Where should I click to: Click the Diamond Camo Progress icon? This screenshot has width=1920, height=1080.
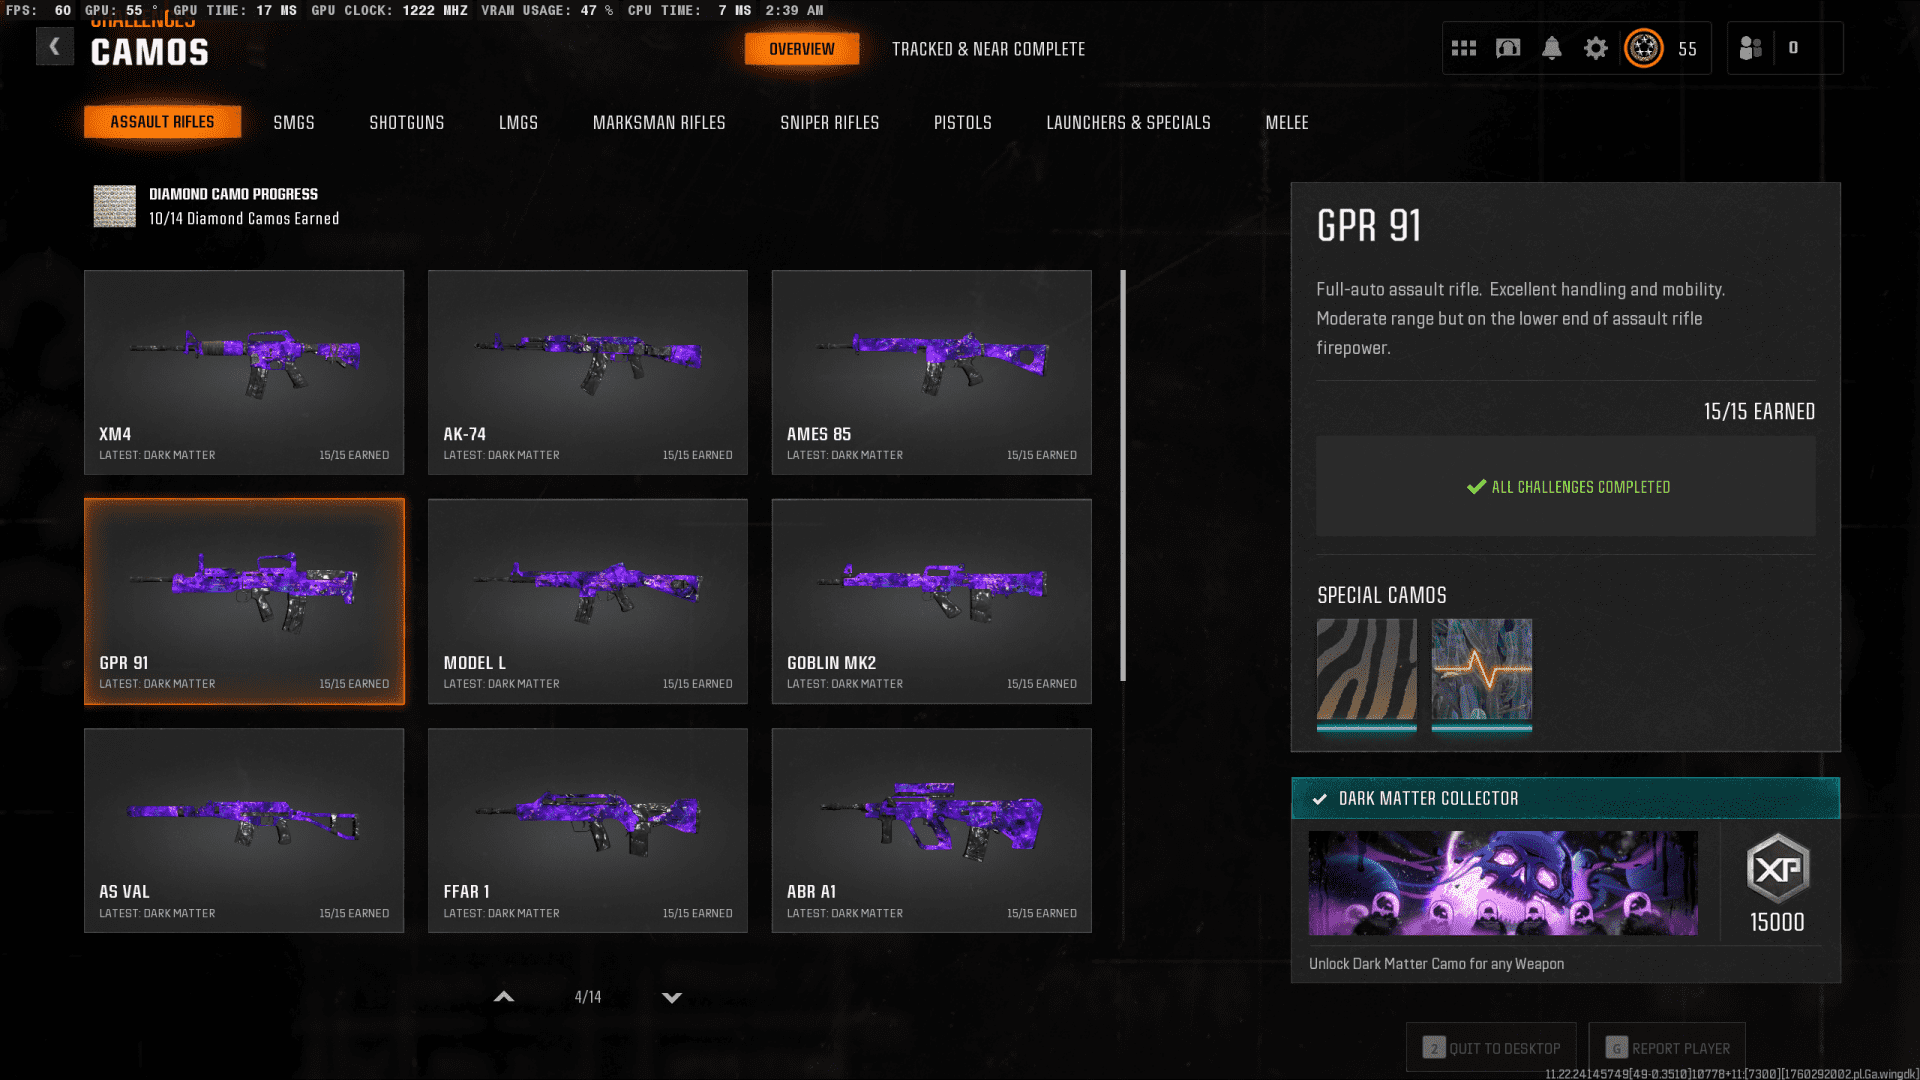(x=113, y=206)
